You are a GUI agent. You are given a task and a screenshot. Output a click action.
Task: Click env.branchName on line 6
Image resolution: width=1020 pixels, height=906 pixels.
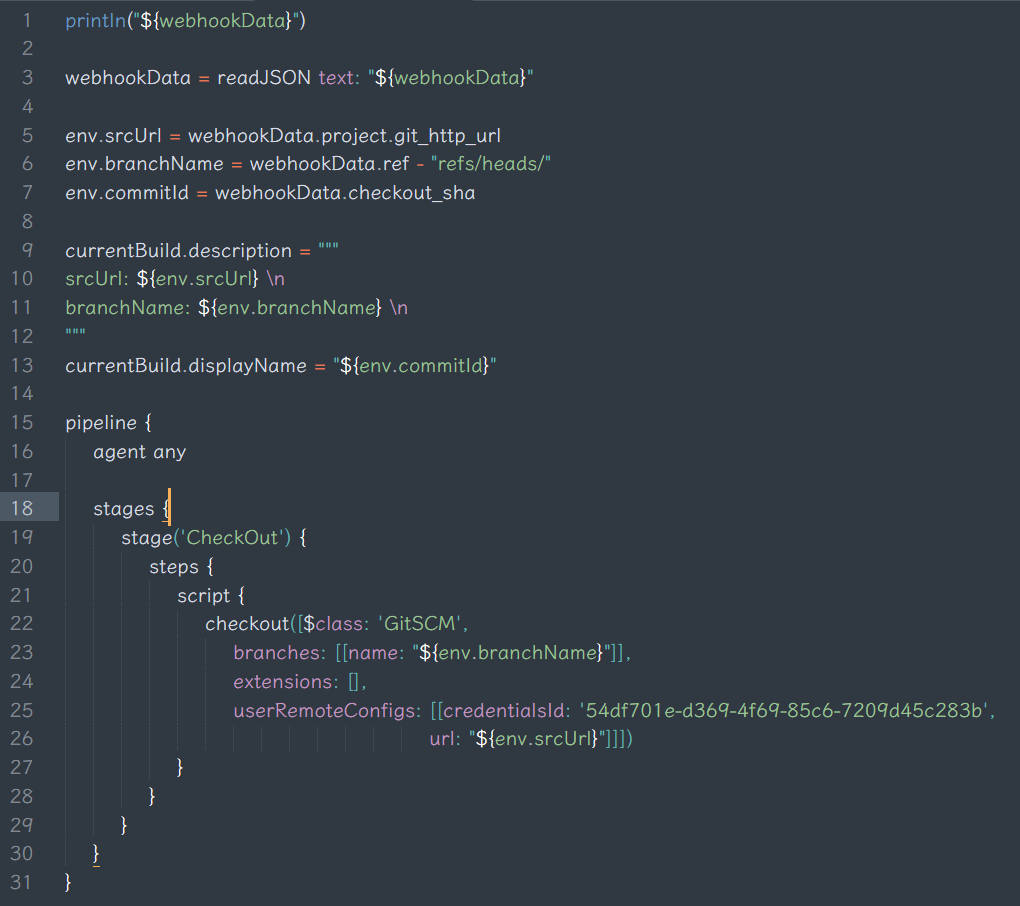click(x=144, y=164)
